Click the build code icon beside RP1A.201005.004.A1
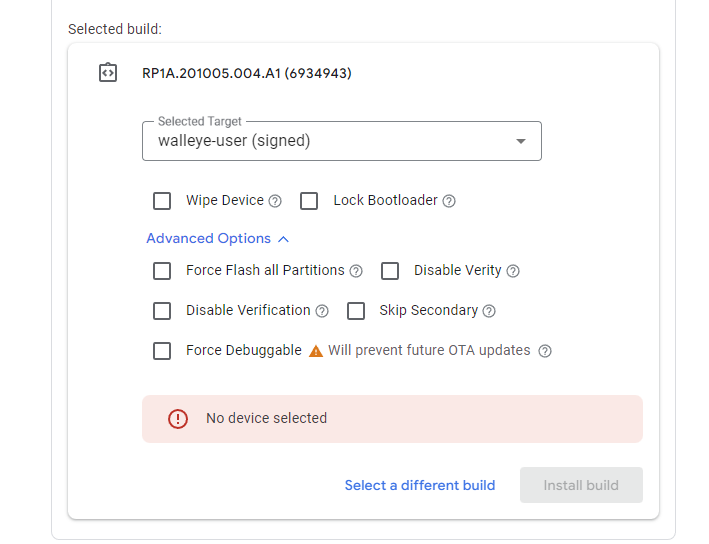Viewport: 709px width, 544px height. (108, 73)
